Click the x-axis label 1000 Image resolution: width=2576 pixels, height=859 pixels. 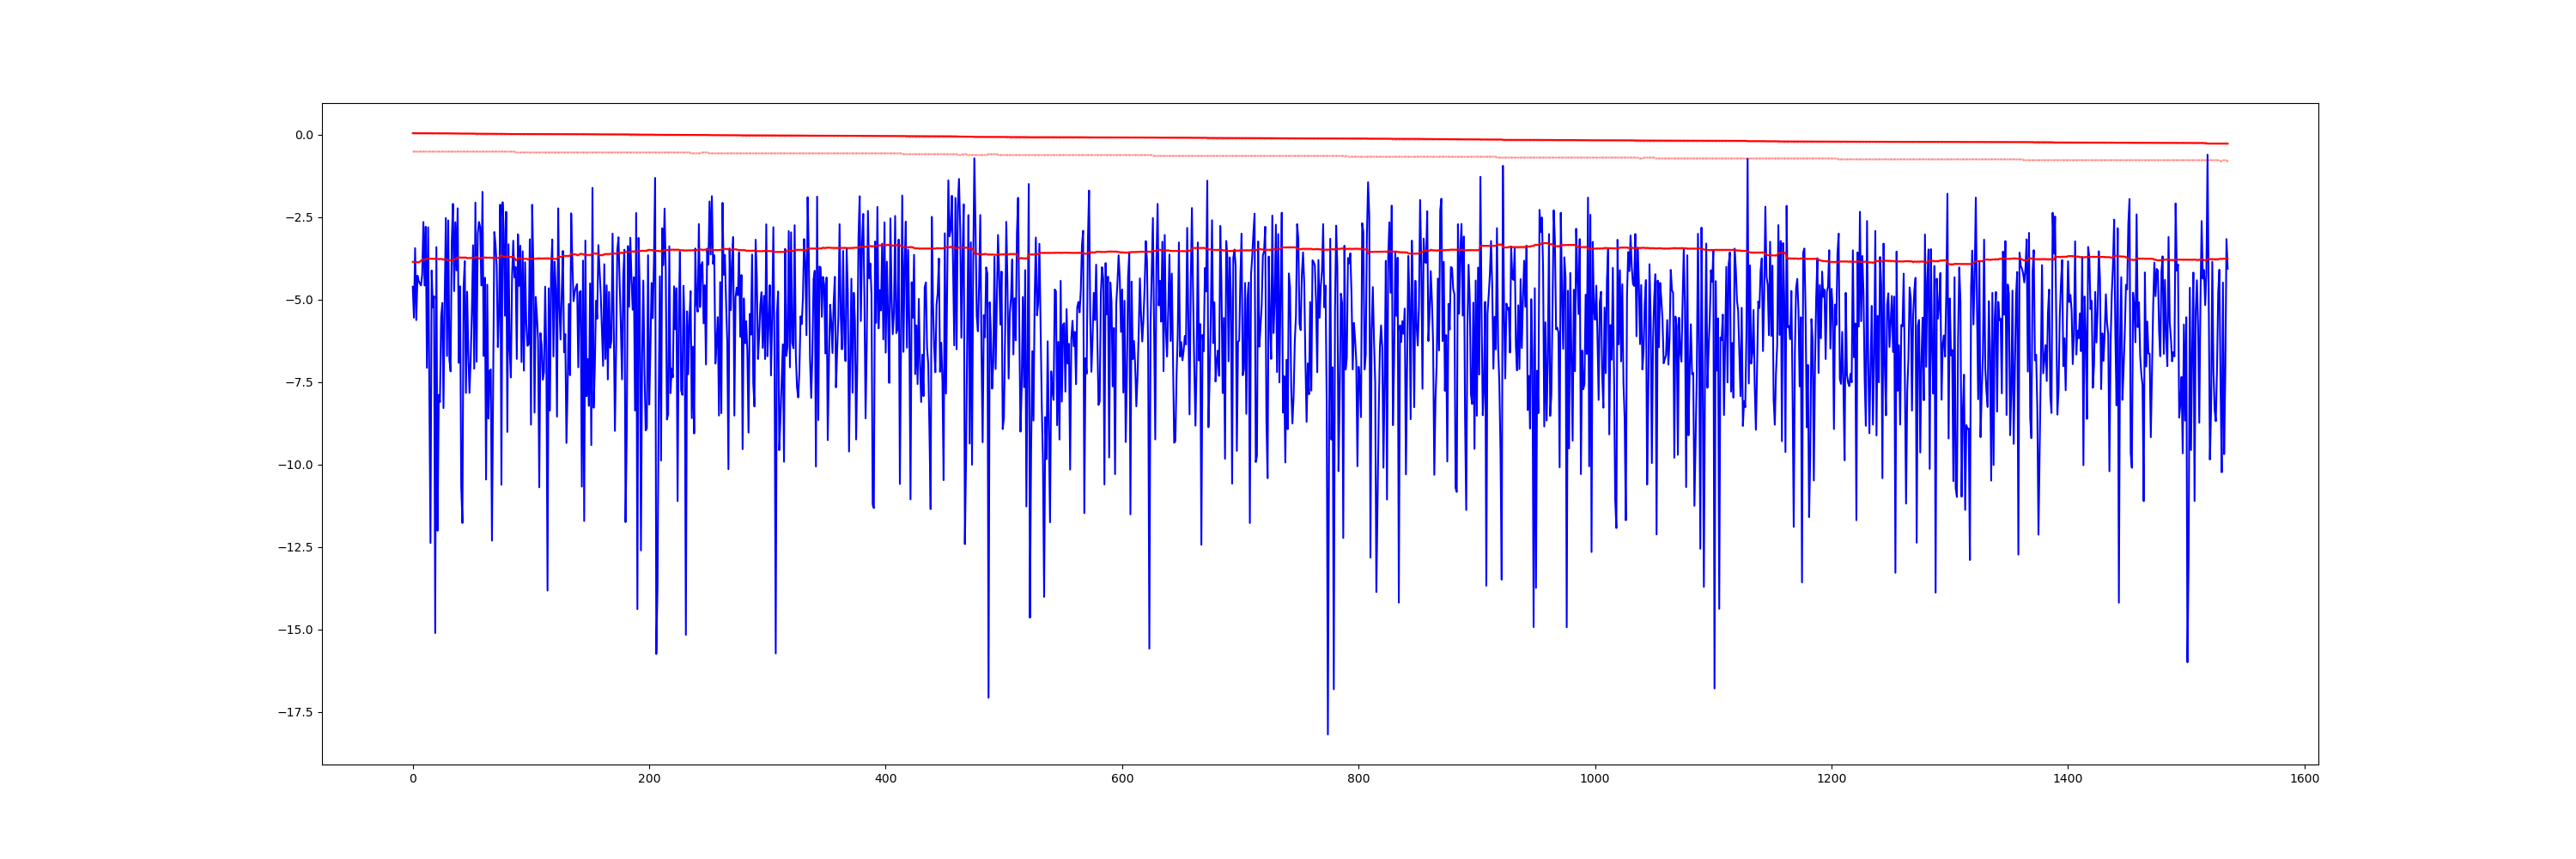tap(1595, 779)
